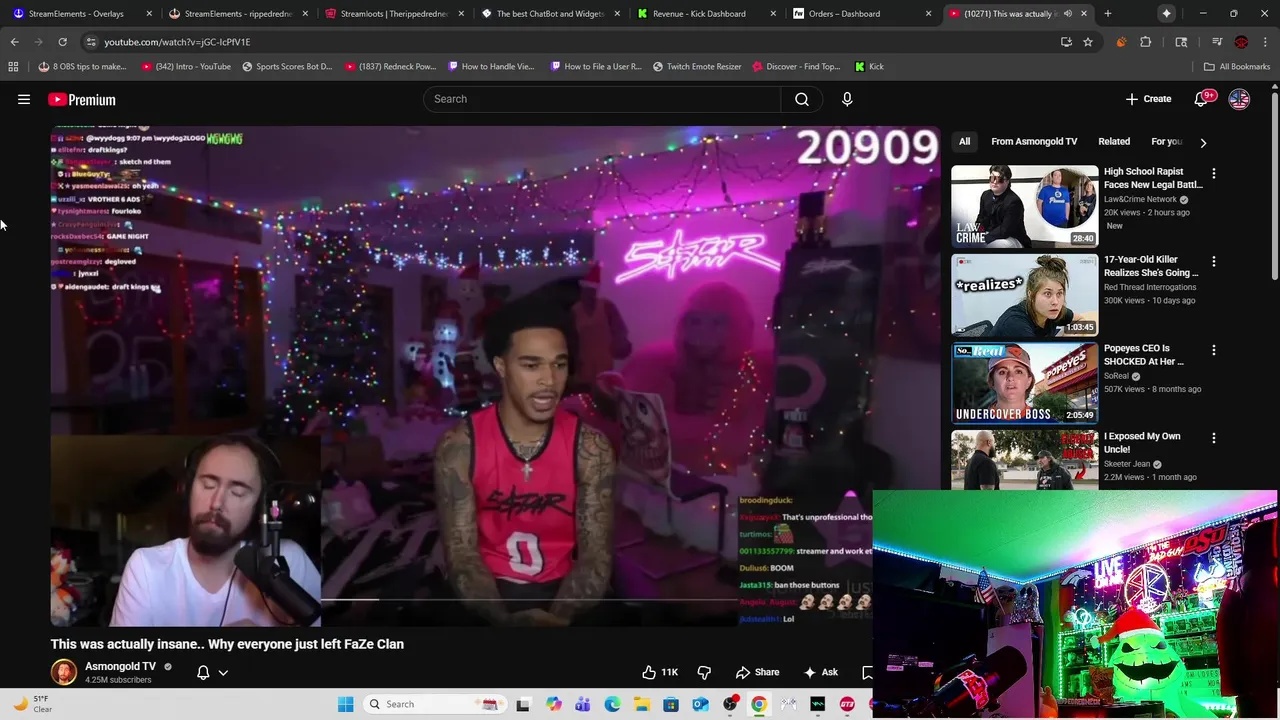1280x720 pixels.
Task: Open weather widget showing 51°F
Action: pyautogui.click(x=33, y=704)
